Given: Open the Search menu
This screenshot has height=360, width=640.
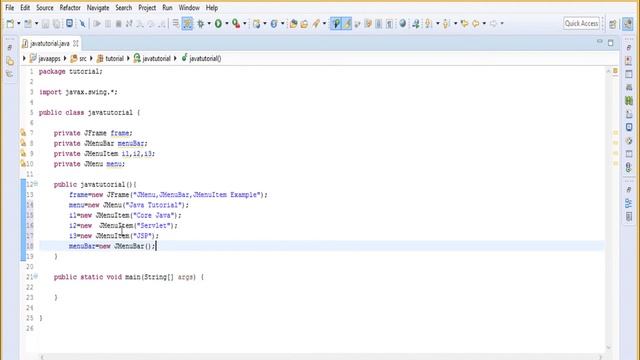Looking at the screenshot, I should pyautogui.click(x=124, y=8).
